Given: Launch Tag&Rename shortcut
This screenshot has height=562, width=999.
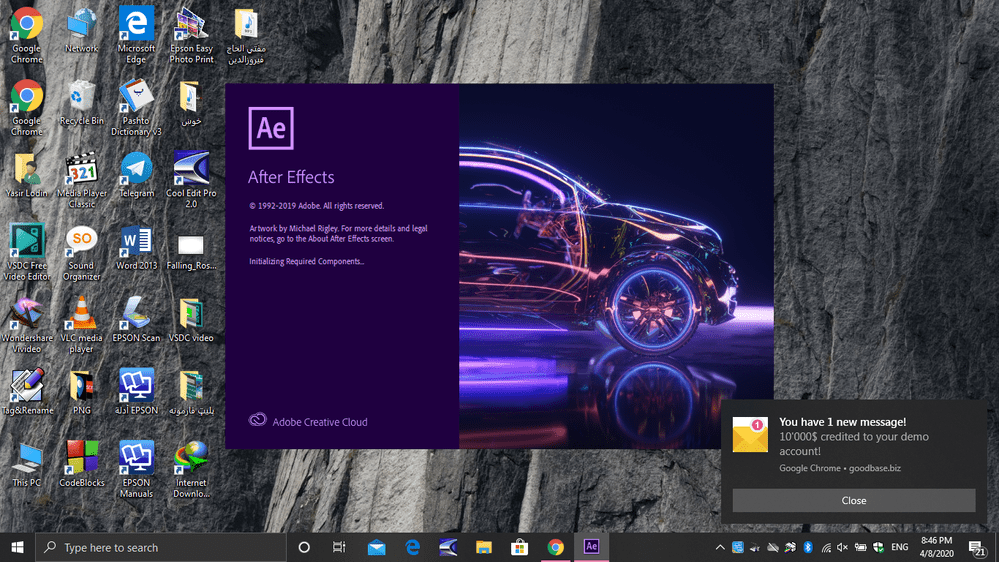Looking at the screenshot, I should [27, 393].
